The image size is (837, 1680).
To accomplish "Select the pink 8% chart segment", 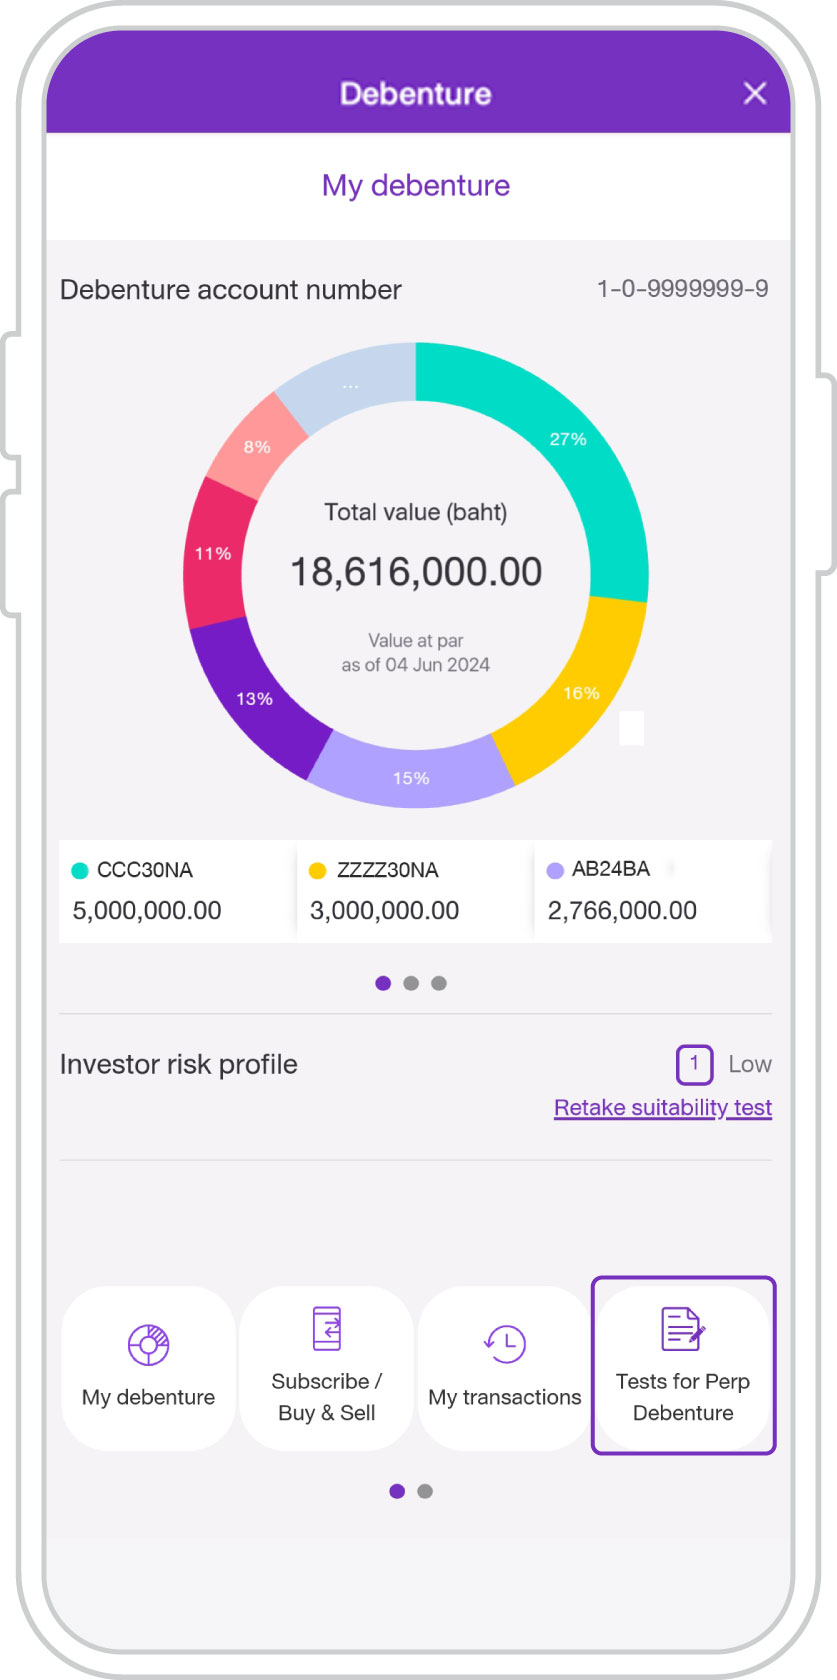I will pos(257,447).
